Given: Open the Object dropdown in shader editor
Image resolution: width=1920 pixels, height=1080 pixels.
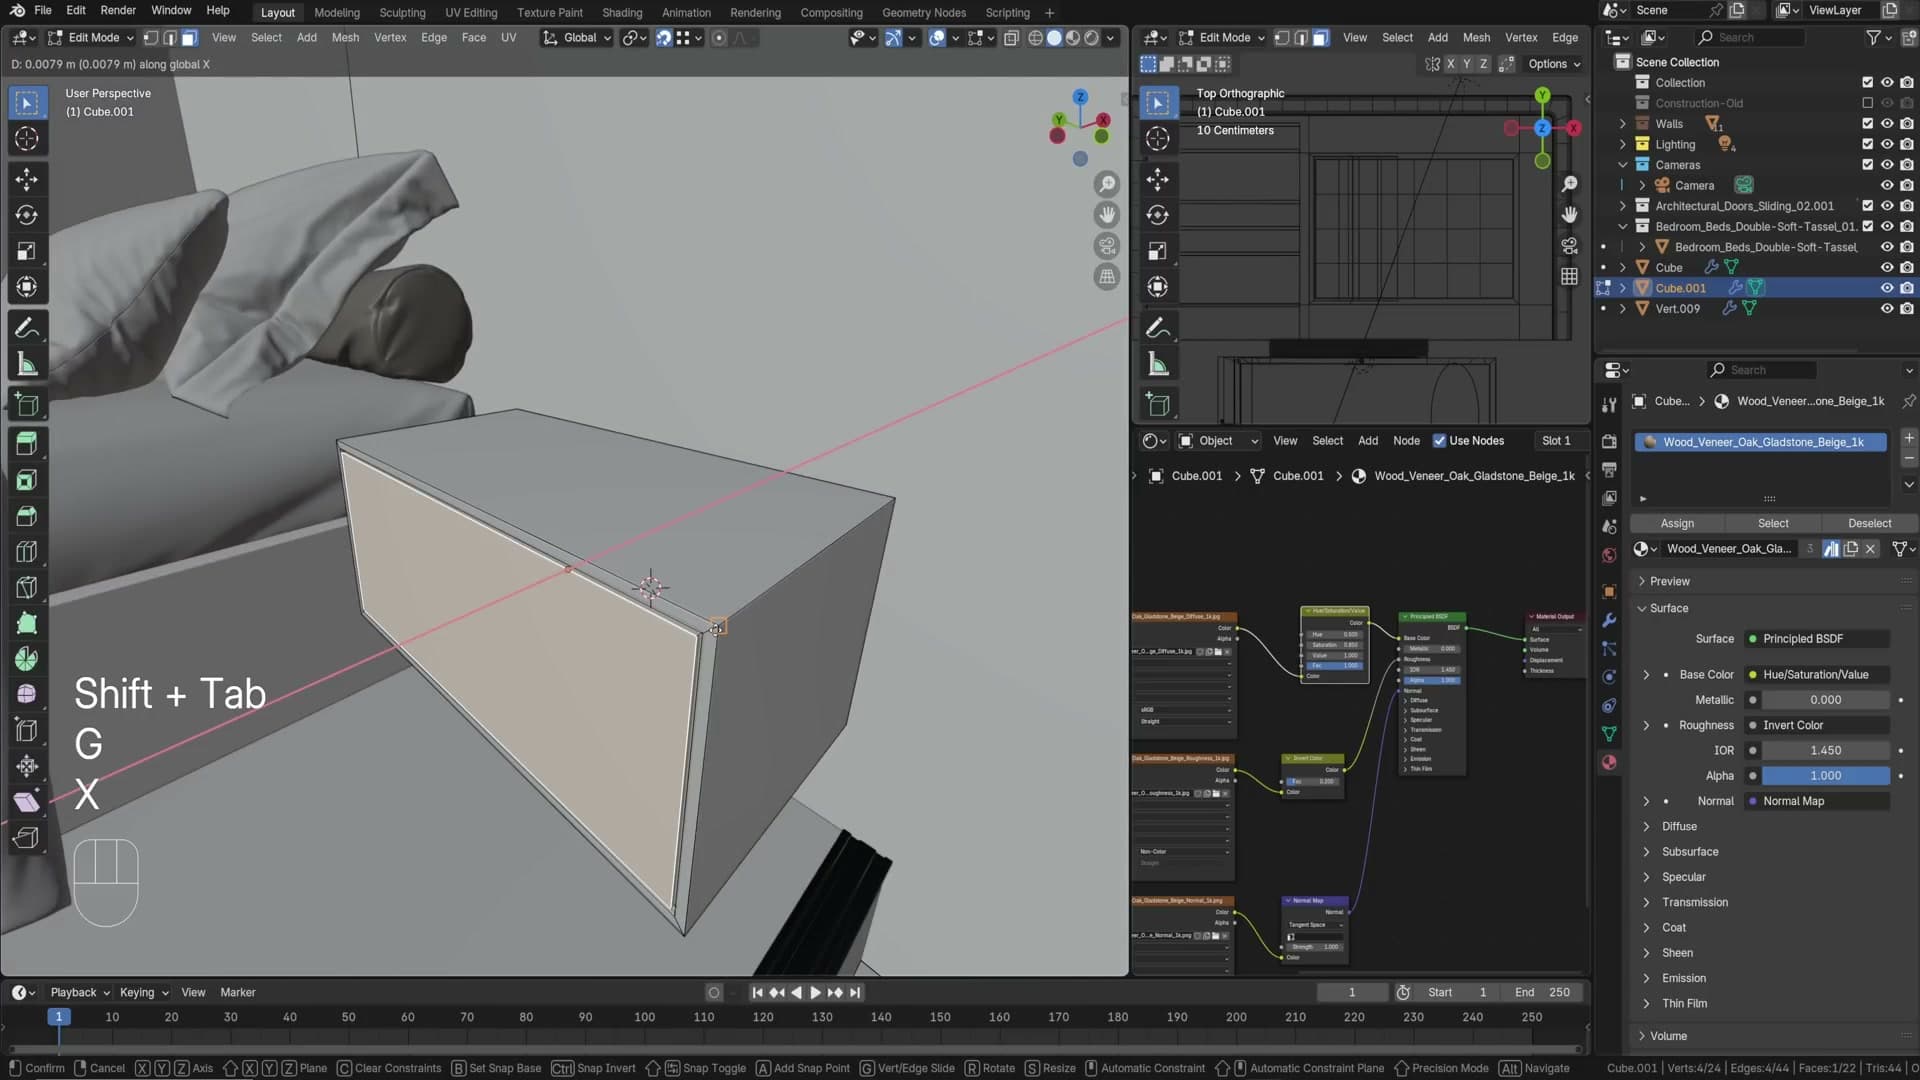Looking at the screenshot, I should [1219, 441].
